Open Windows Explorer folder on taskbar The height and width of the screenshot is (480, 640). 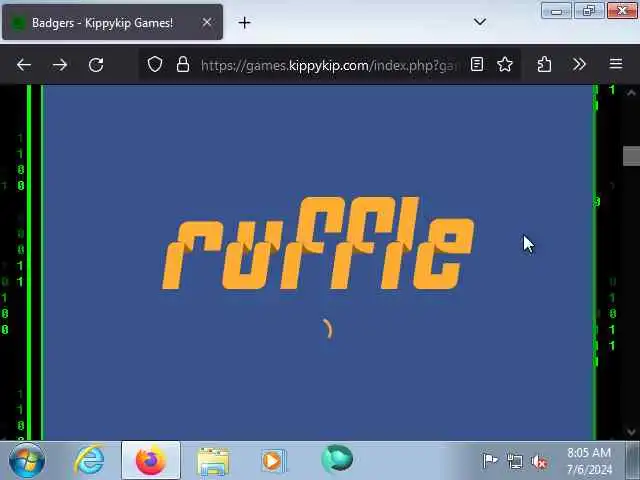(x=213, y=461)
